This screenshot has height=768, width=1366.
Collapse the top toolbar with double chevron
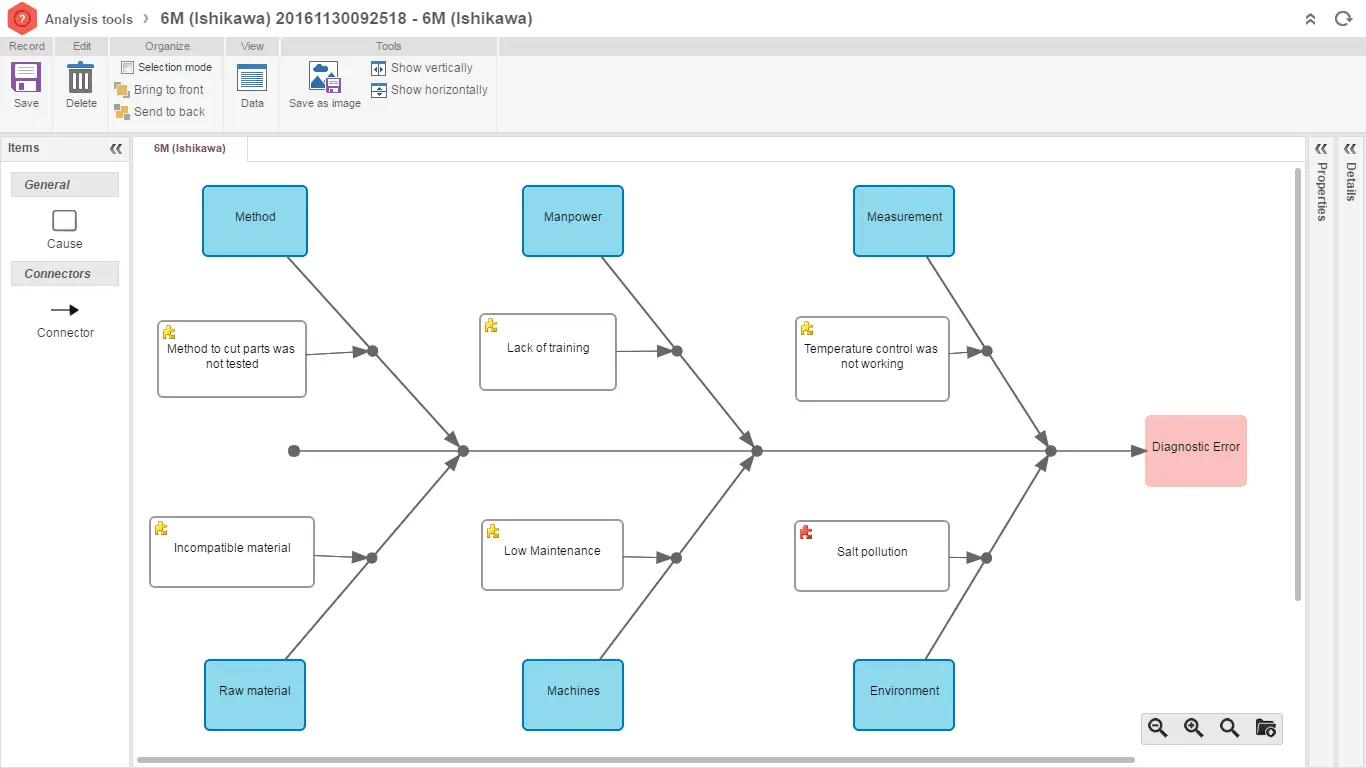pyautogui.click(x=1311, y=19)
